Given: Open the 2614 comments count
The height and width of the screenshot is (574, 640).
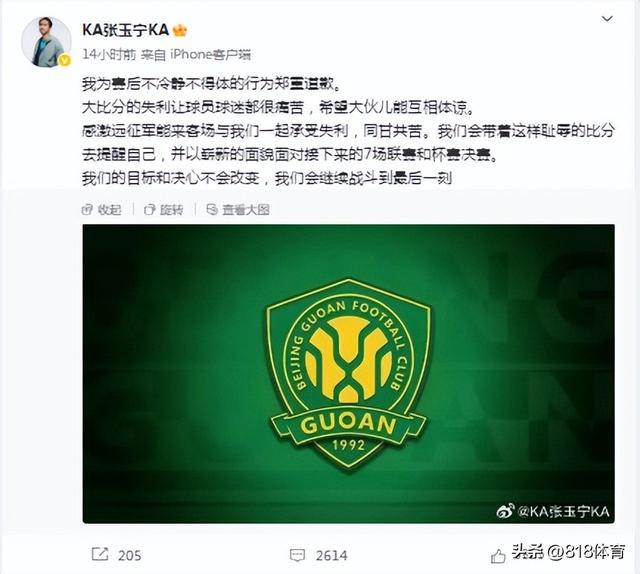Looking at the screenshot, I should (x=331, y=555).
